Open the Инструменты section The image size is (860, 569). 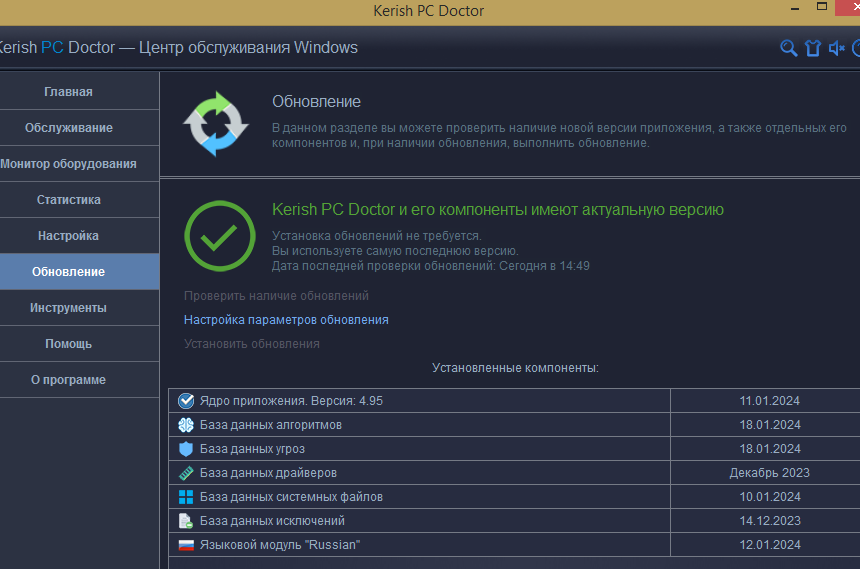tap(80, 308)
